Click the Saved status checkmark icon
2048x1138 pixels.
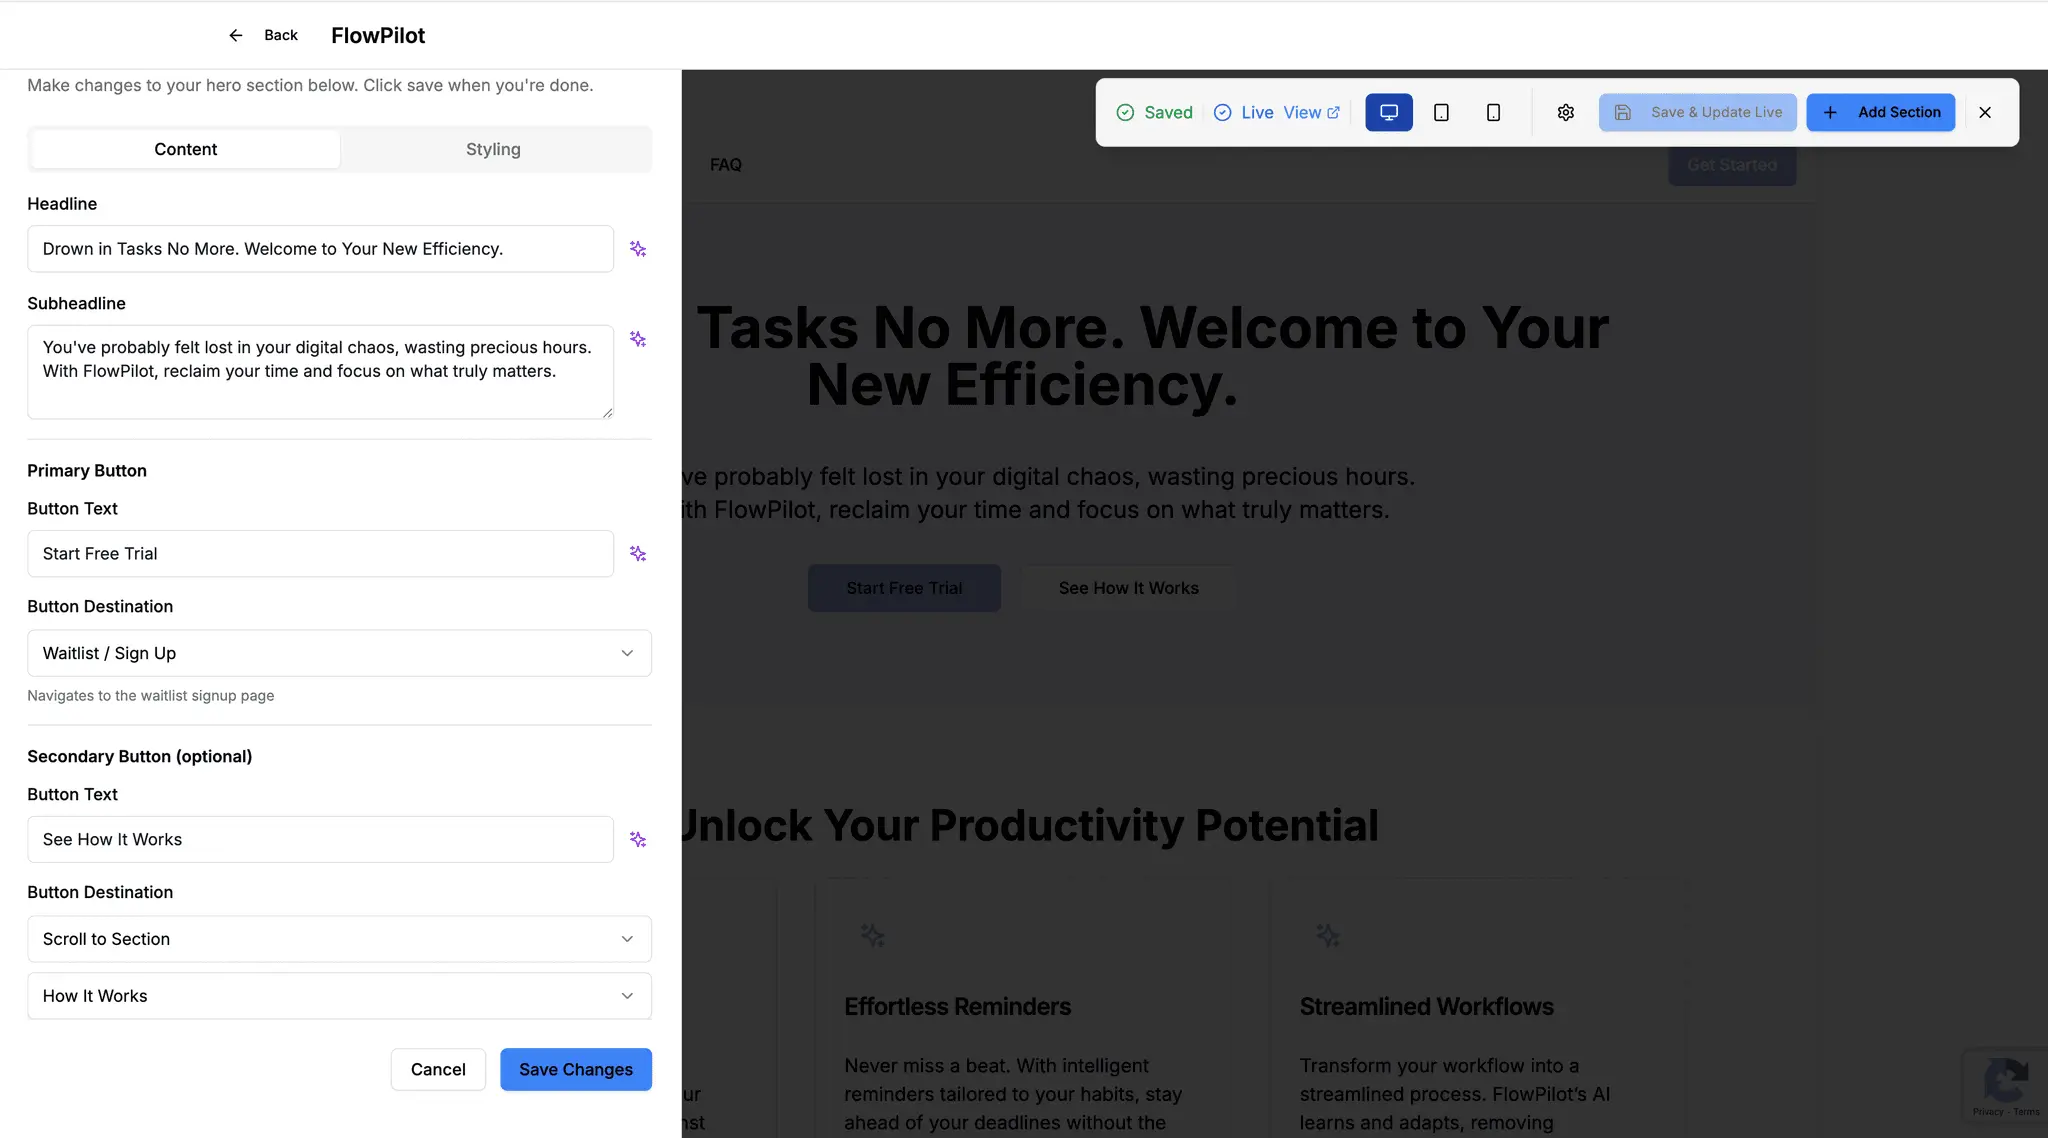[1125, 112]
